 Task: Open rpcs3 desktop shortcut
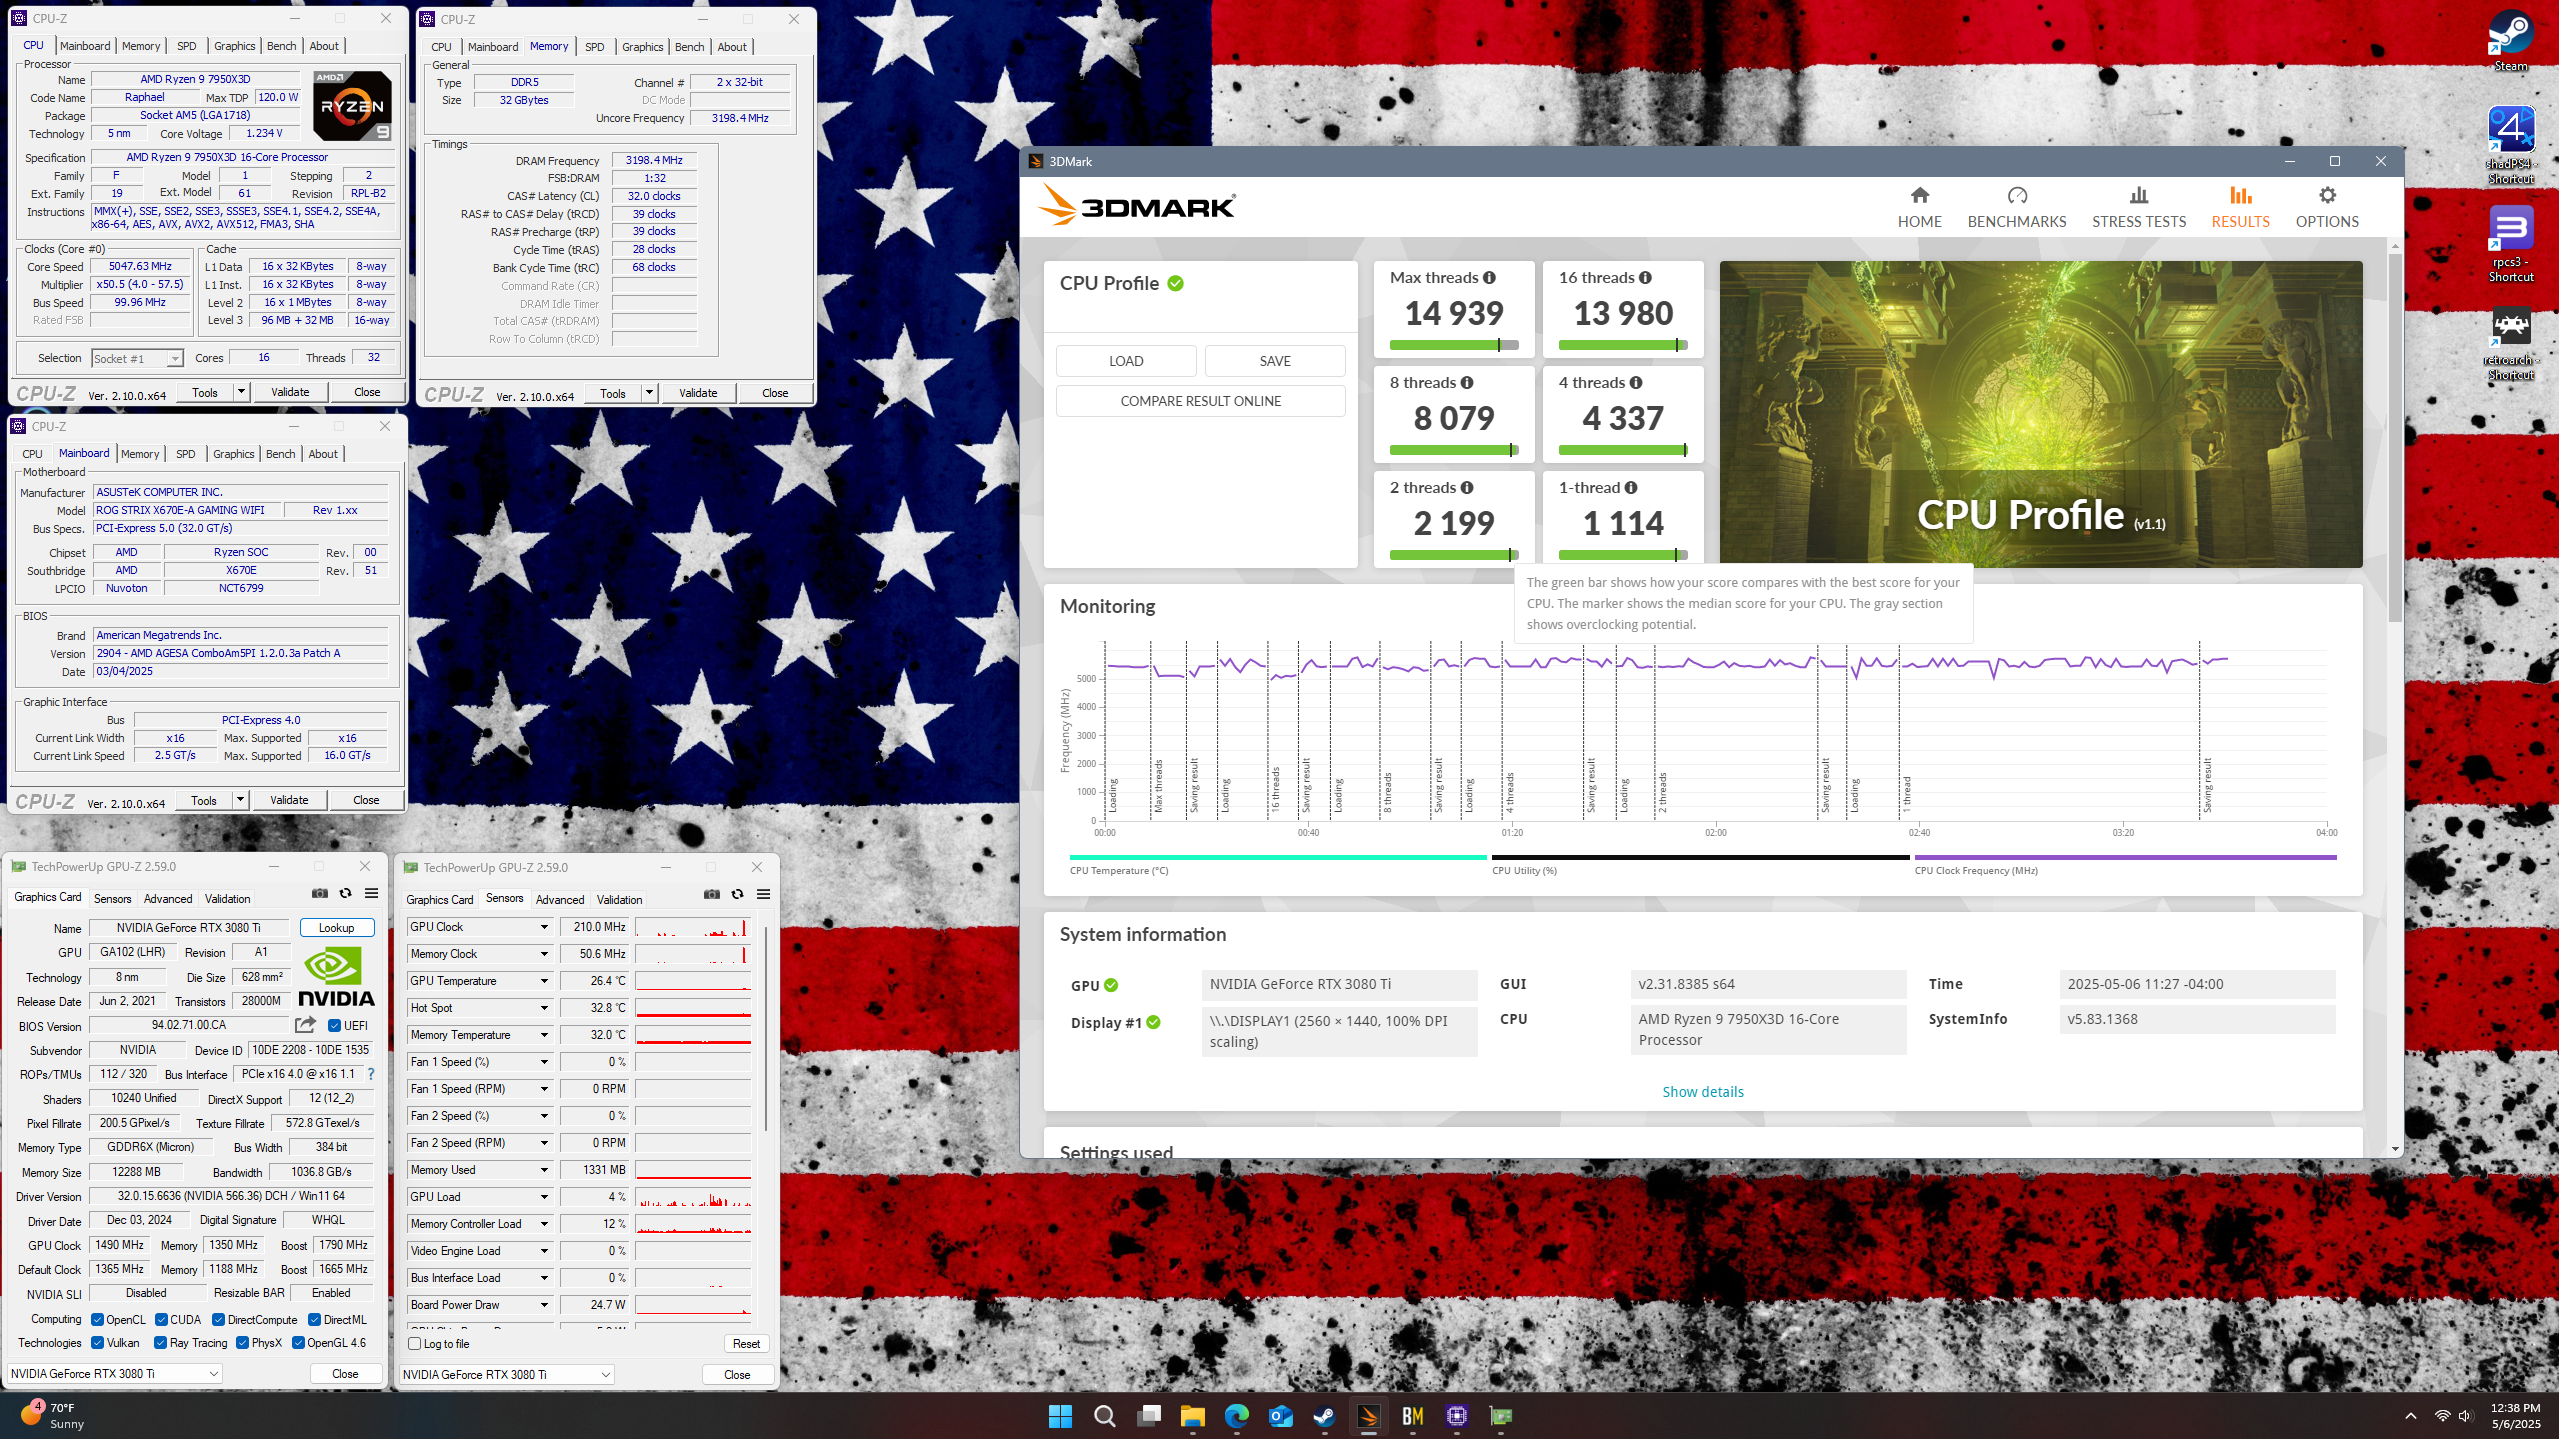(x=2510, y=244)
